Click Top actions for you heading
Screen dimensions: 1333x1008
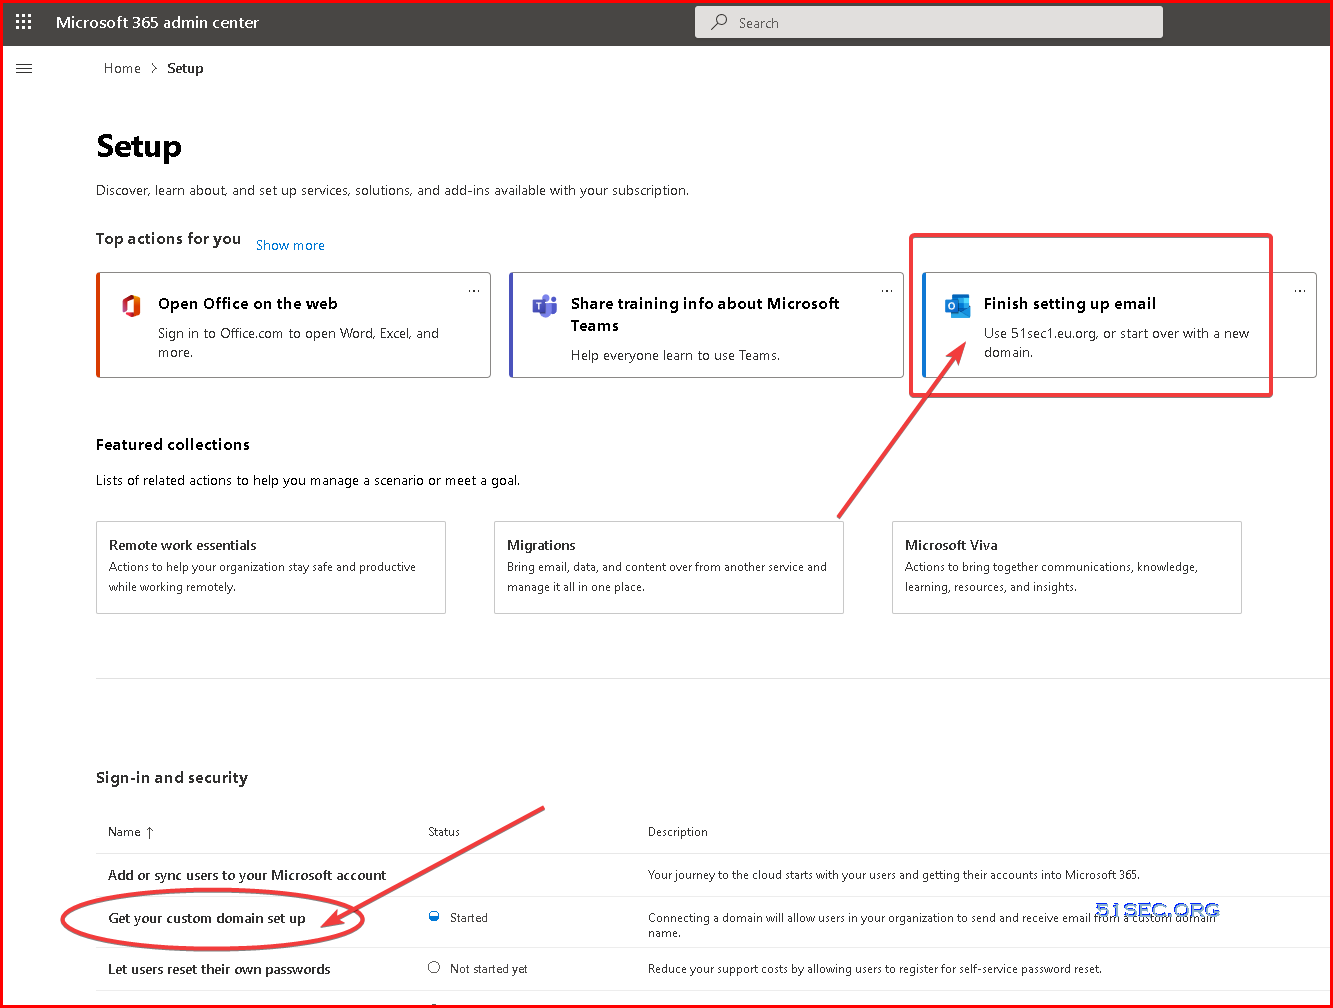pos(168,238)
